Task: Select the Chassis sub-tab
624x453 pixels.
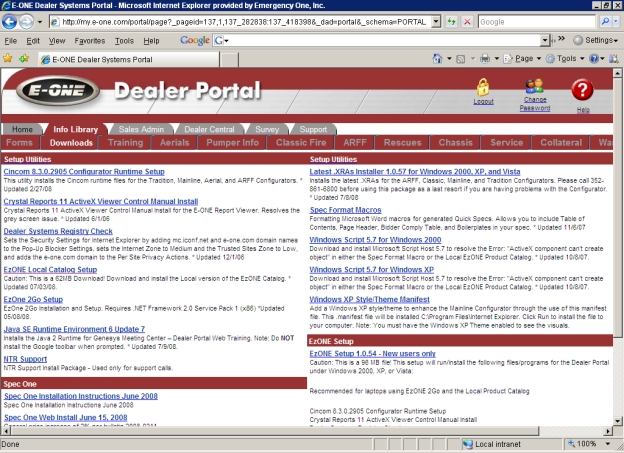Action: (x=455, y=143)
